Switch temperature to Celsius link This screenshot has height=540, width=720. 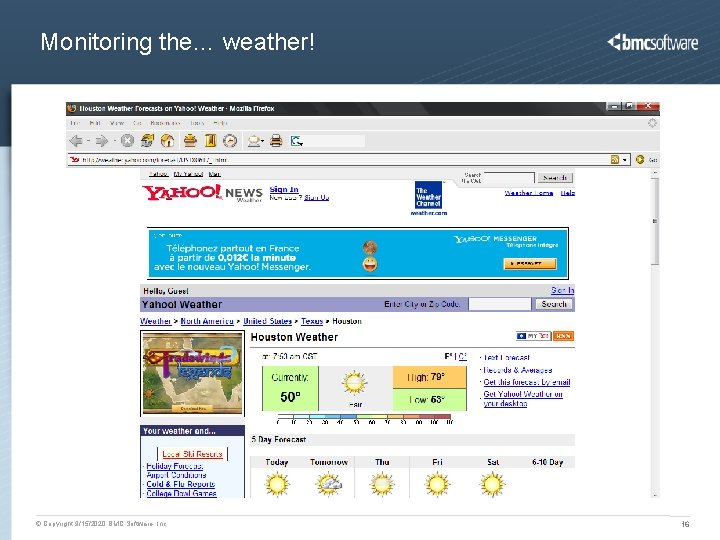(463, 356)
